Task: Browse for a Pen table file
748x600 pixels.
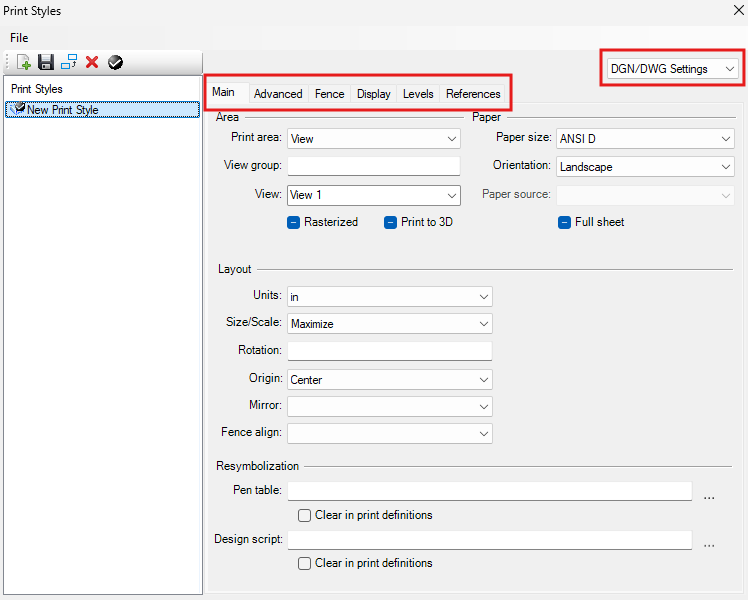Action: pos(709,496)
